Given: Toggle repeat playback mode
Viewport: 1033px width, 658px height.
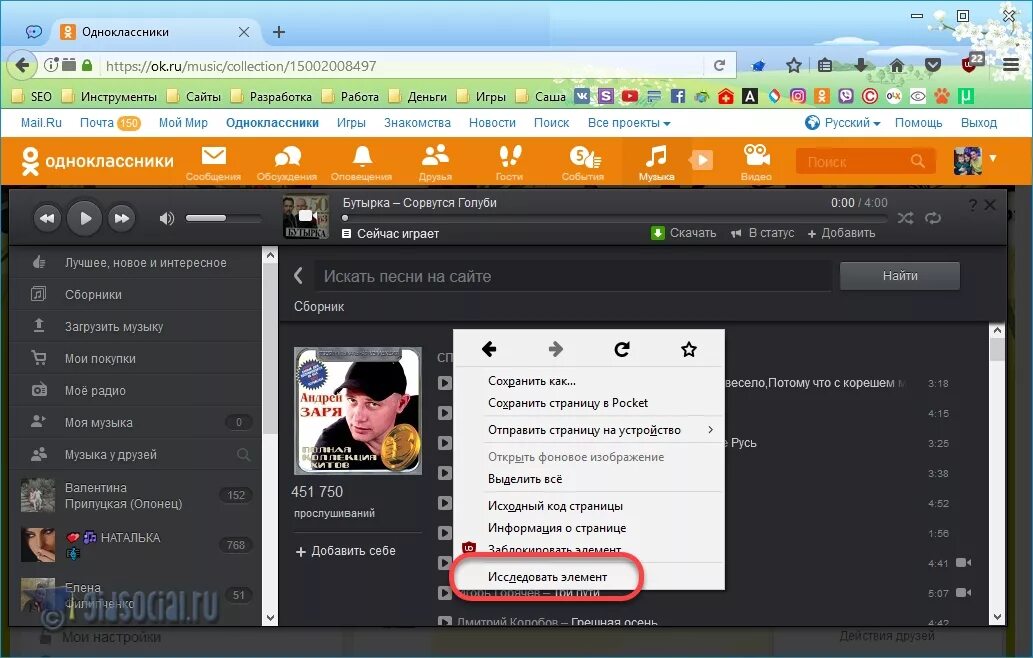Looking at the screenshot, I should (x=933, y=218).
